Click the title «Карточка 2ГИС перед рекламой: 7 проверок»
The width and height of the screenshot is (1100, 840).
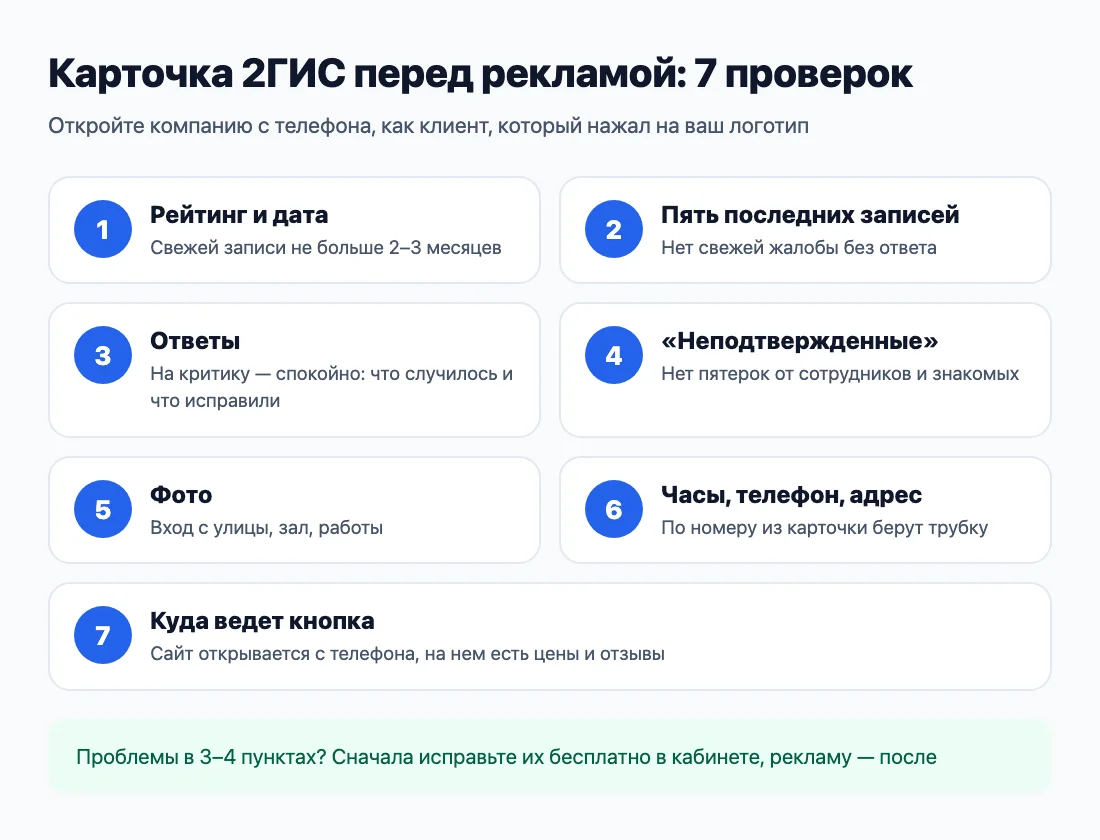481,74
